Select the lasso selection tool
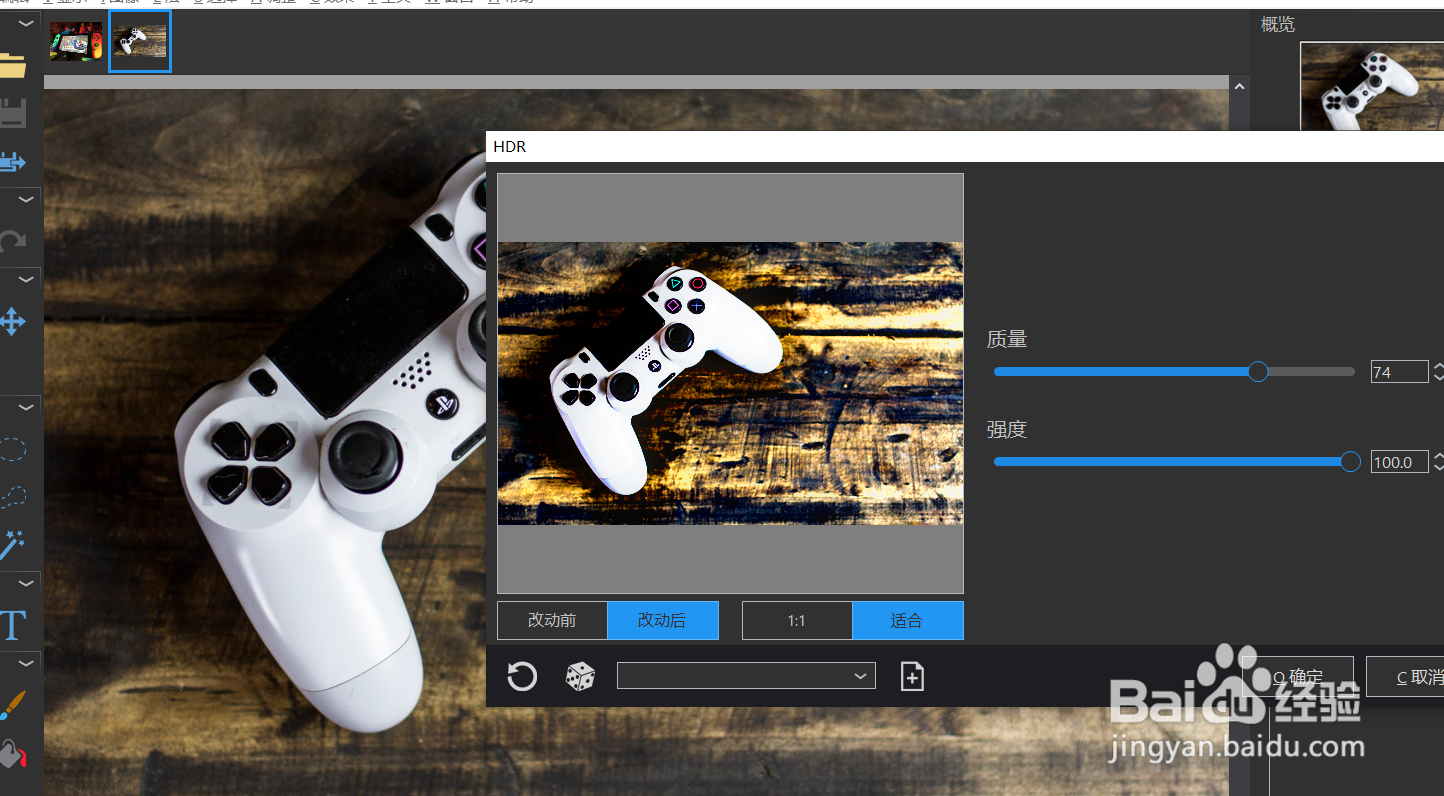The height and width of the screenshot is (796, 1444). click(12, 496)
